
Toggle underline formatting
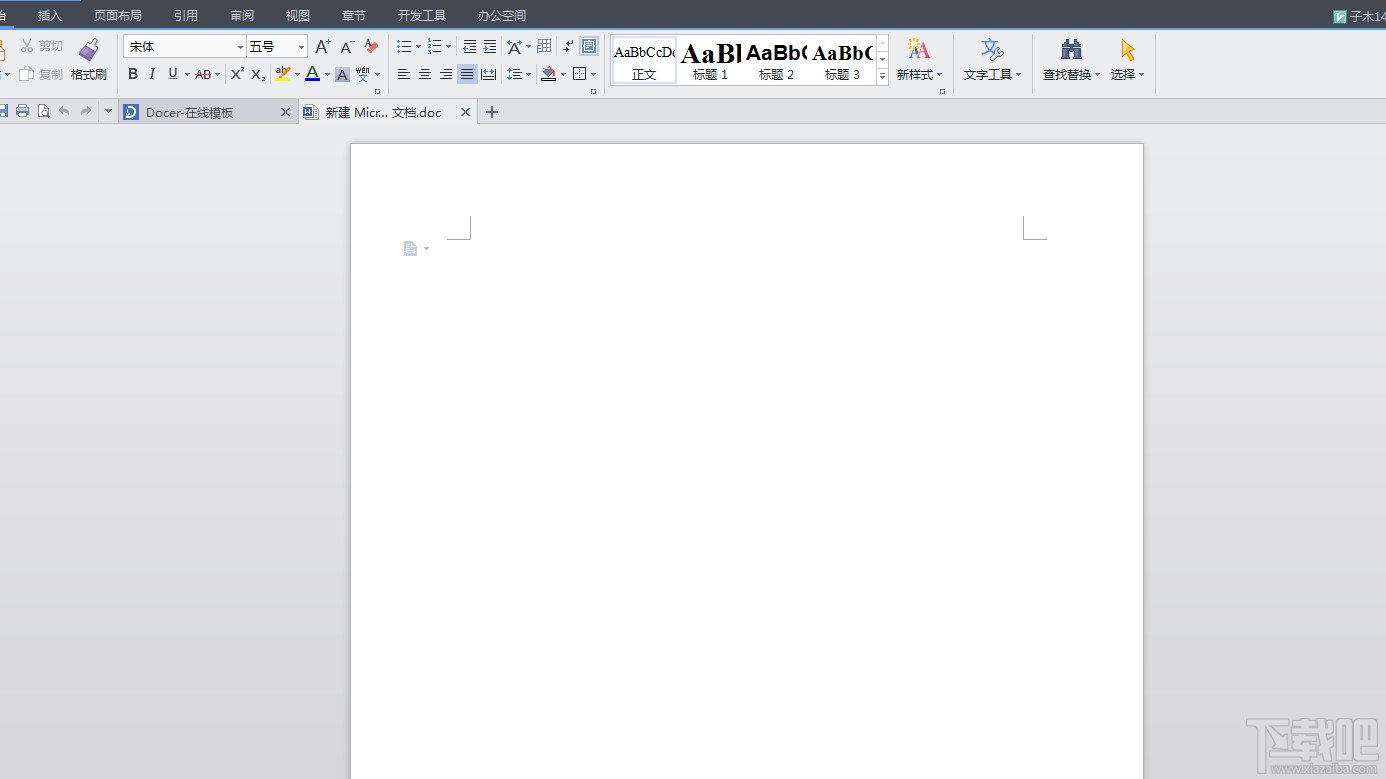[172, 74]
